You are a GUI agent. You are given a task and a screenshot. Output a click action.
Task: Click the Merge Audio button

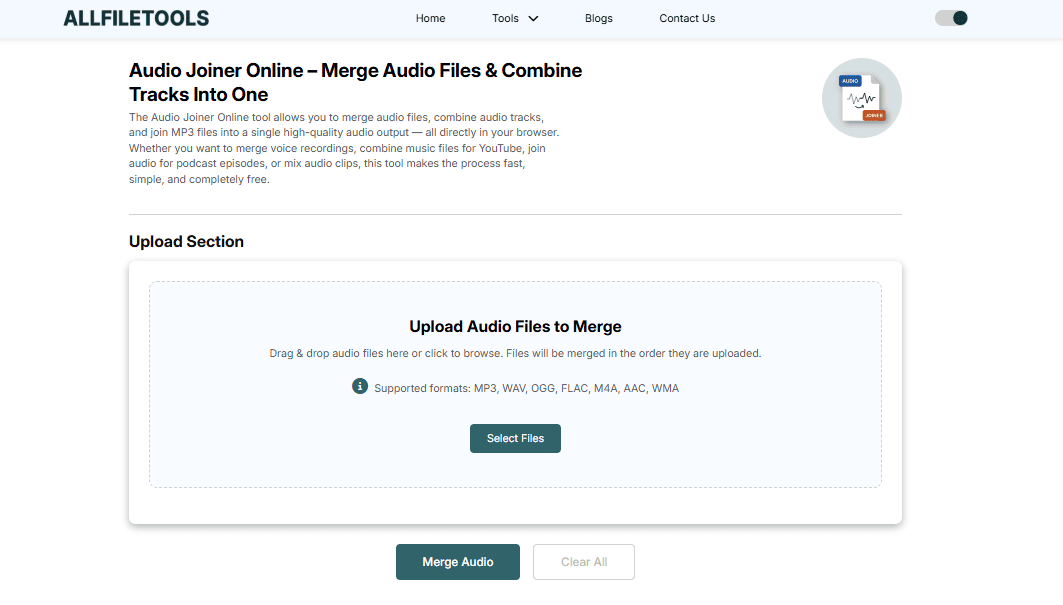coord(458,562)
